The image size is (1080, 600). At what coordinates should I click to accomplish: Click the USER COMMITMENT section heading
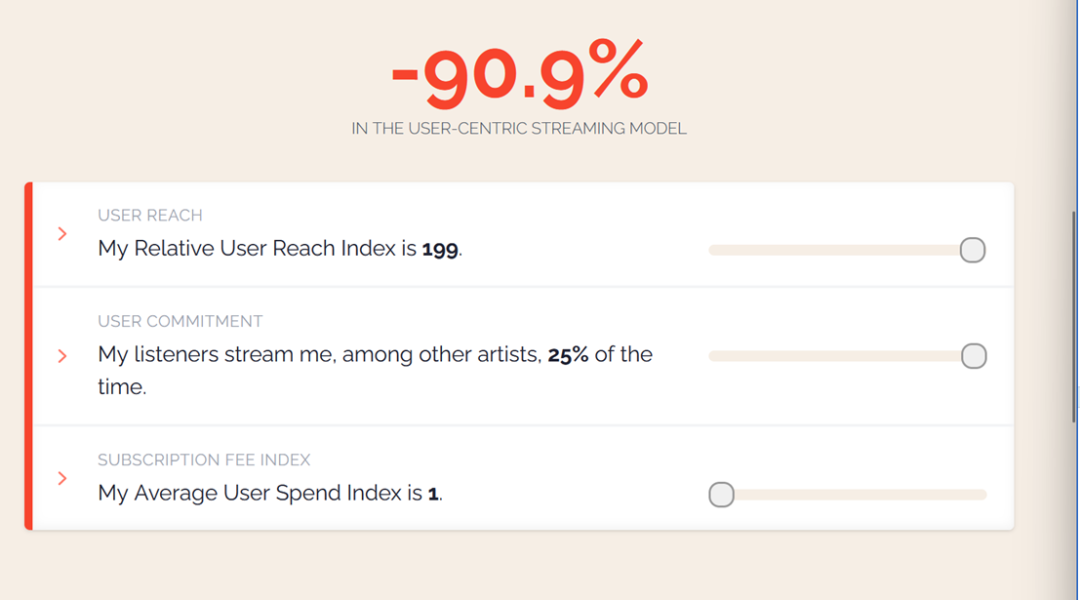180,322
